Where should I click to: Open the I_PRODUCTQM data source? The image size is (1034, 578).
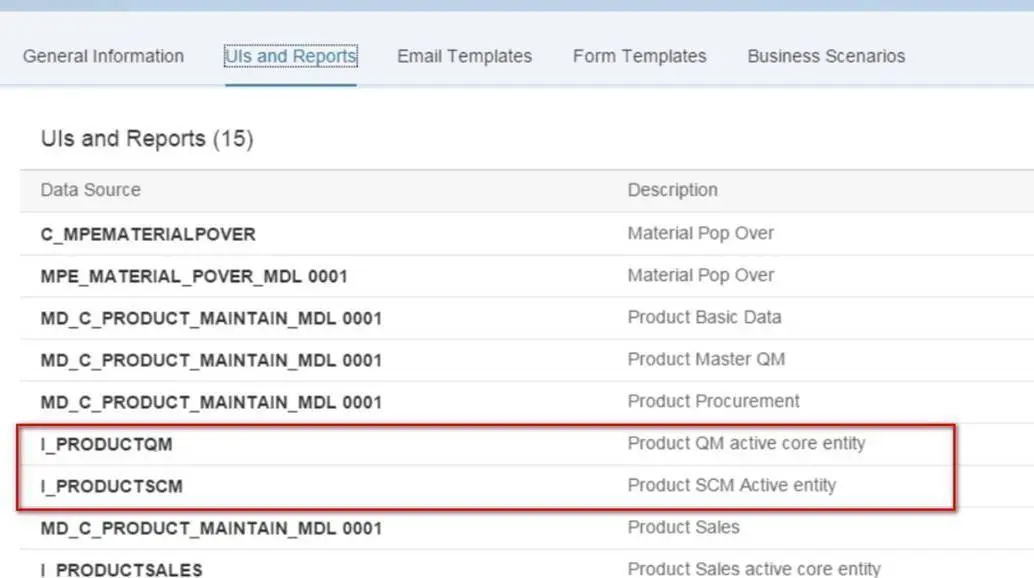(x=99, y=444)
